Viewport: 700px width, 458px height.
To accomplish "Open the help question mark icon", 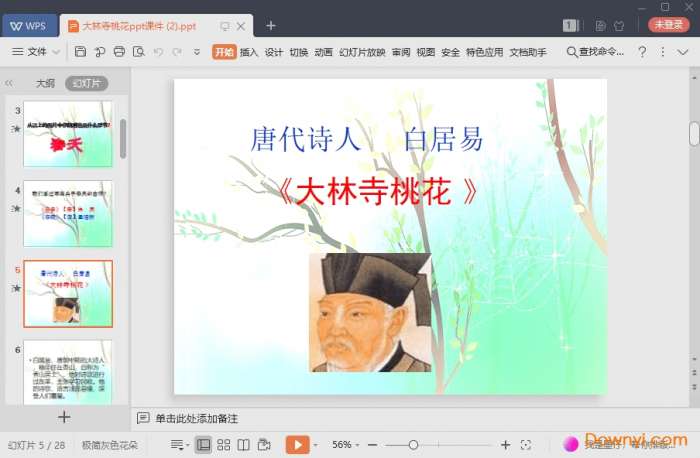I will (x=642, y=51).
